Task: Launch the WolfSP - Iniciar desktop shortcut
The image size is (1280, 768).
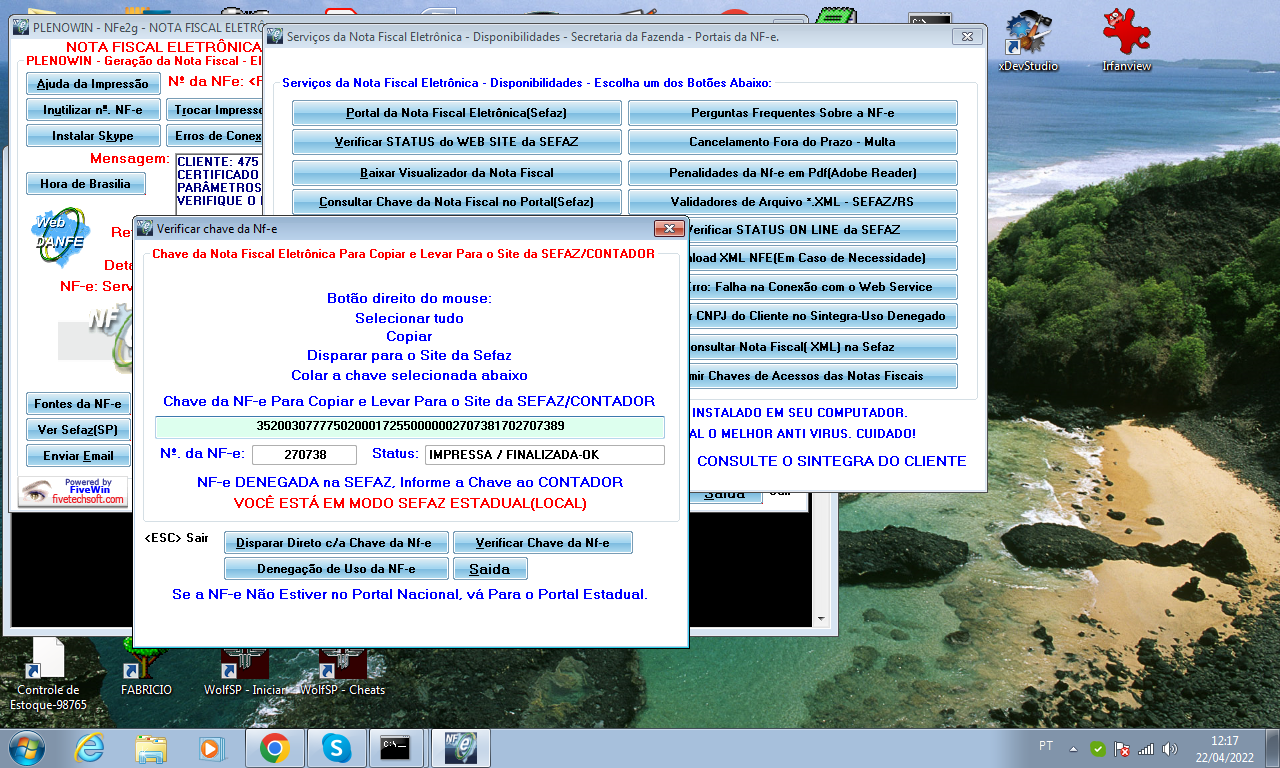Action: (x=243, y=673)
